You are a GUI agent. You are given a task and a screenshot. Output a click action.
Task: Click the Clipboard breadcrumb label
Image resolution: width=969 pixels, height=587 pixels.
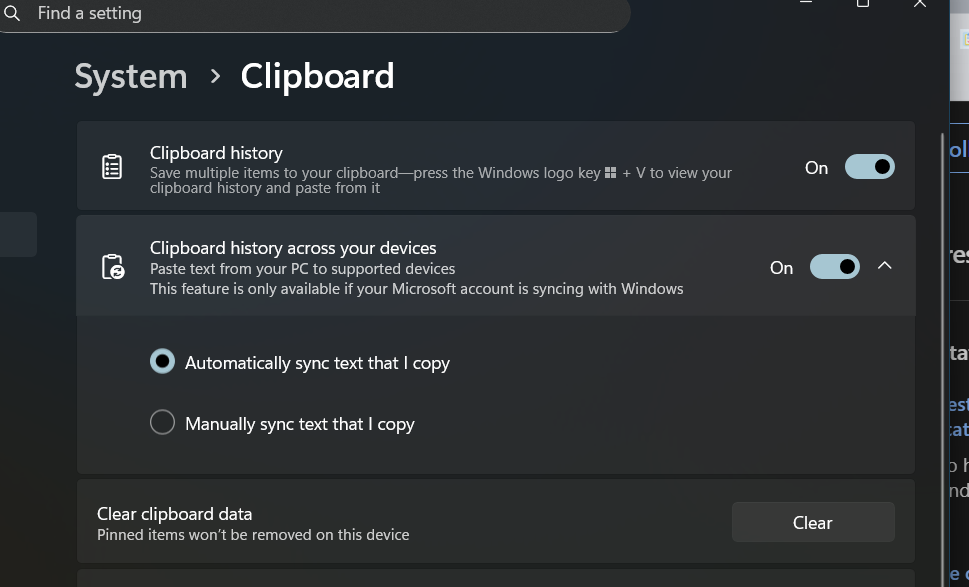(x=317, y=76)
